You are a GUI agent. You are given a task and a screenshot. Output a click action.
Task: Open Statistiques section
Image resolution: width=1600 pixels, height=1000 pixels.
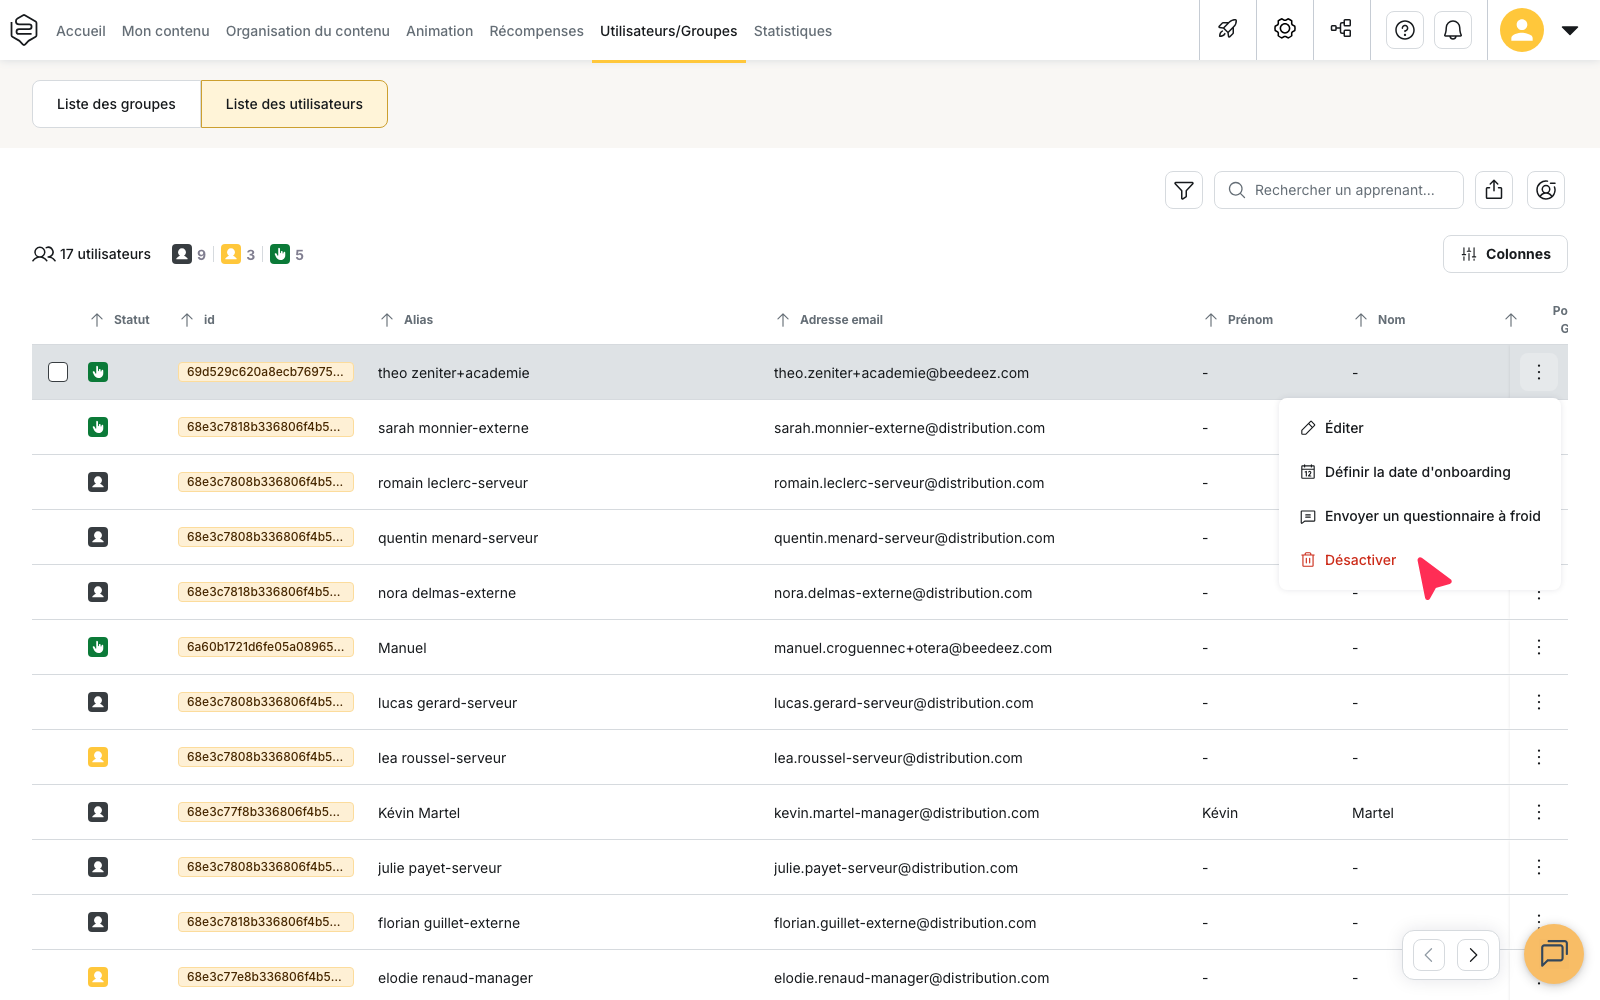coord(793,31)
